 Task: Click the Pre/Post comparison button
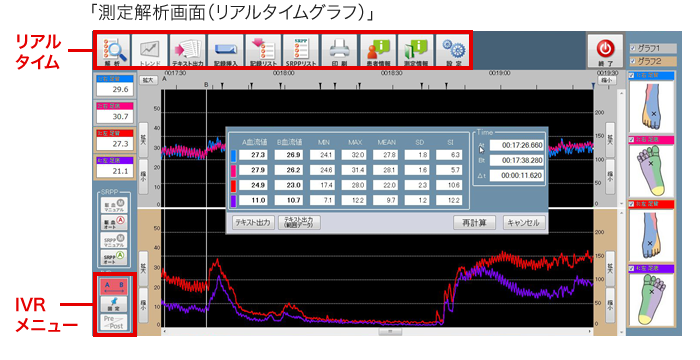(114, 322)
